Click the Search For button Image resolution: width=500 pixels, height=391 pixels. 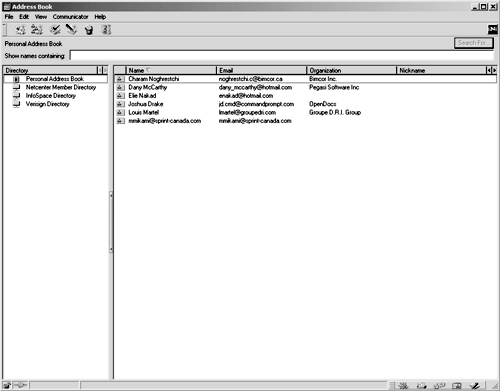click(474, 43)
